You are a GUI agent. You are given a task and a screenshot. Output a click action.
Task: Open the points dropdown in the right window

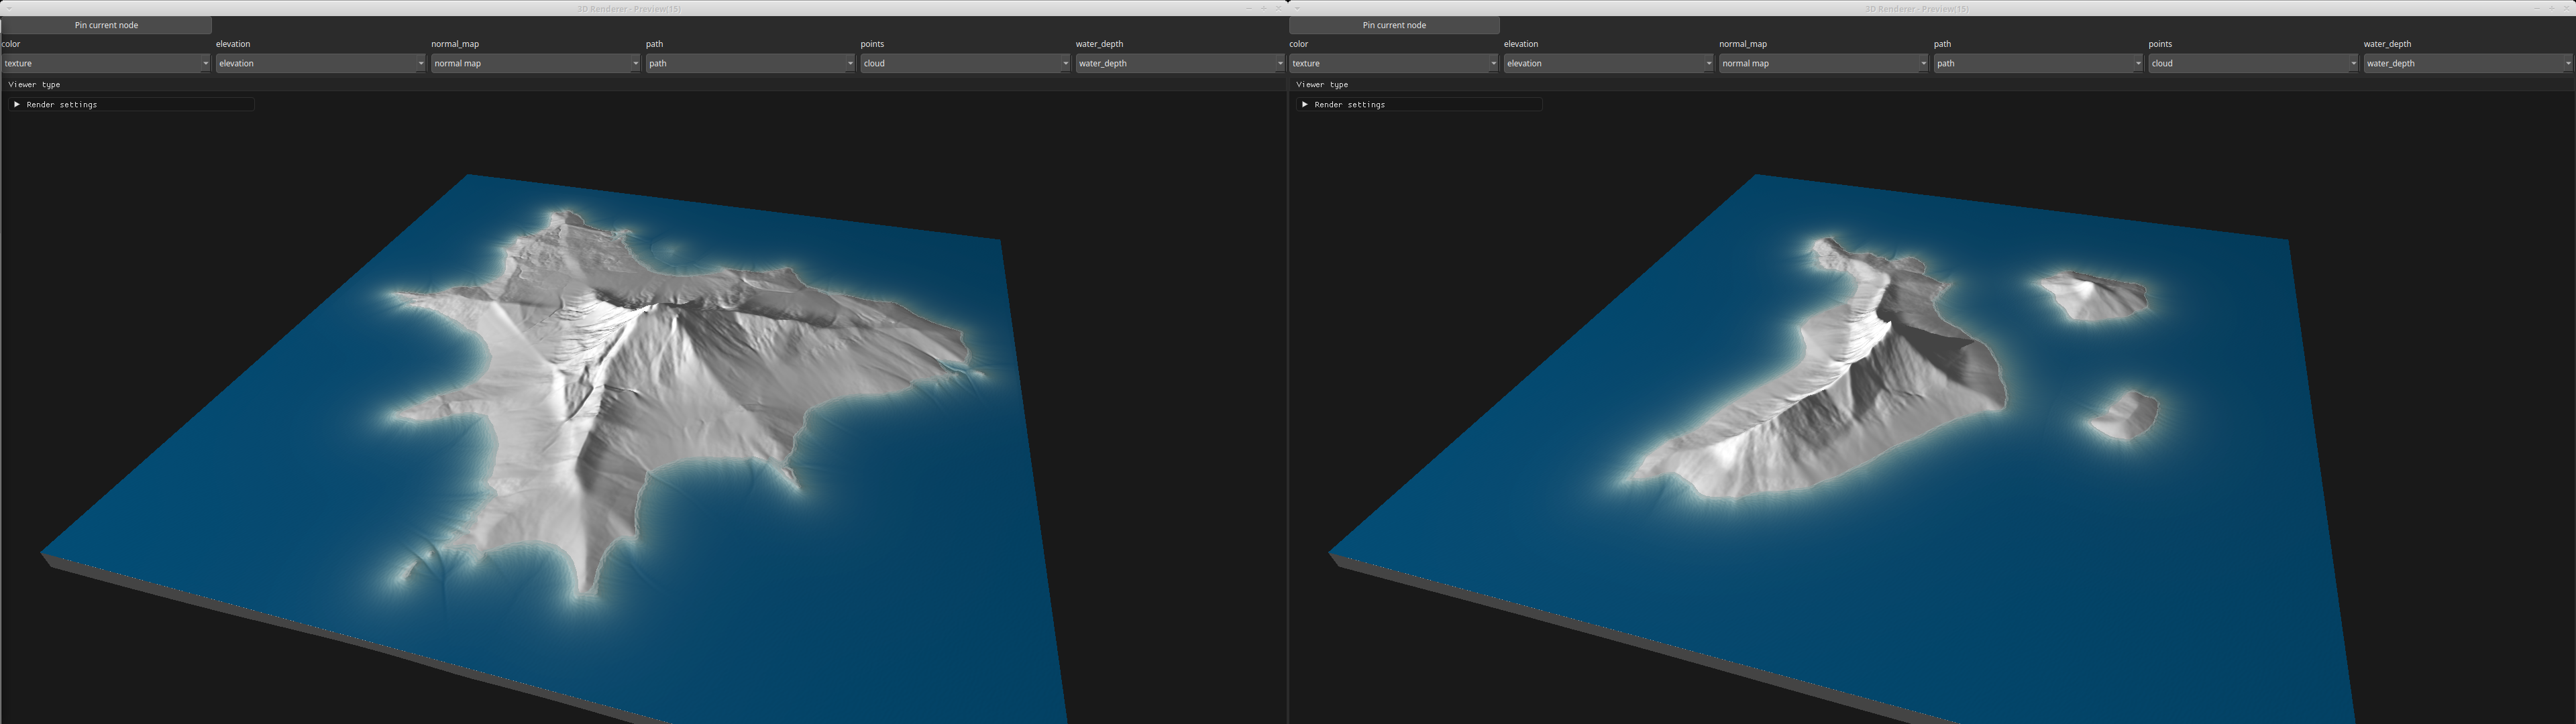[2254, 63]
